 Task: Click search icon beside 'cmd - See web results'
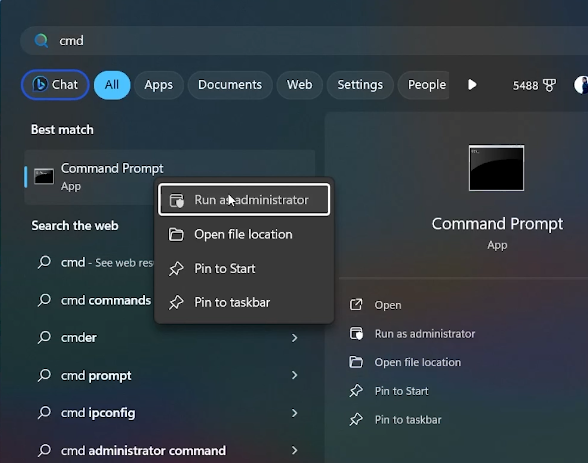(44, 262)
